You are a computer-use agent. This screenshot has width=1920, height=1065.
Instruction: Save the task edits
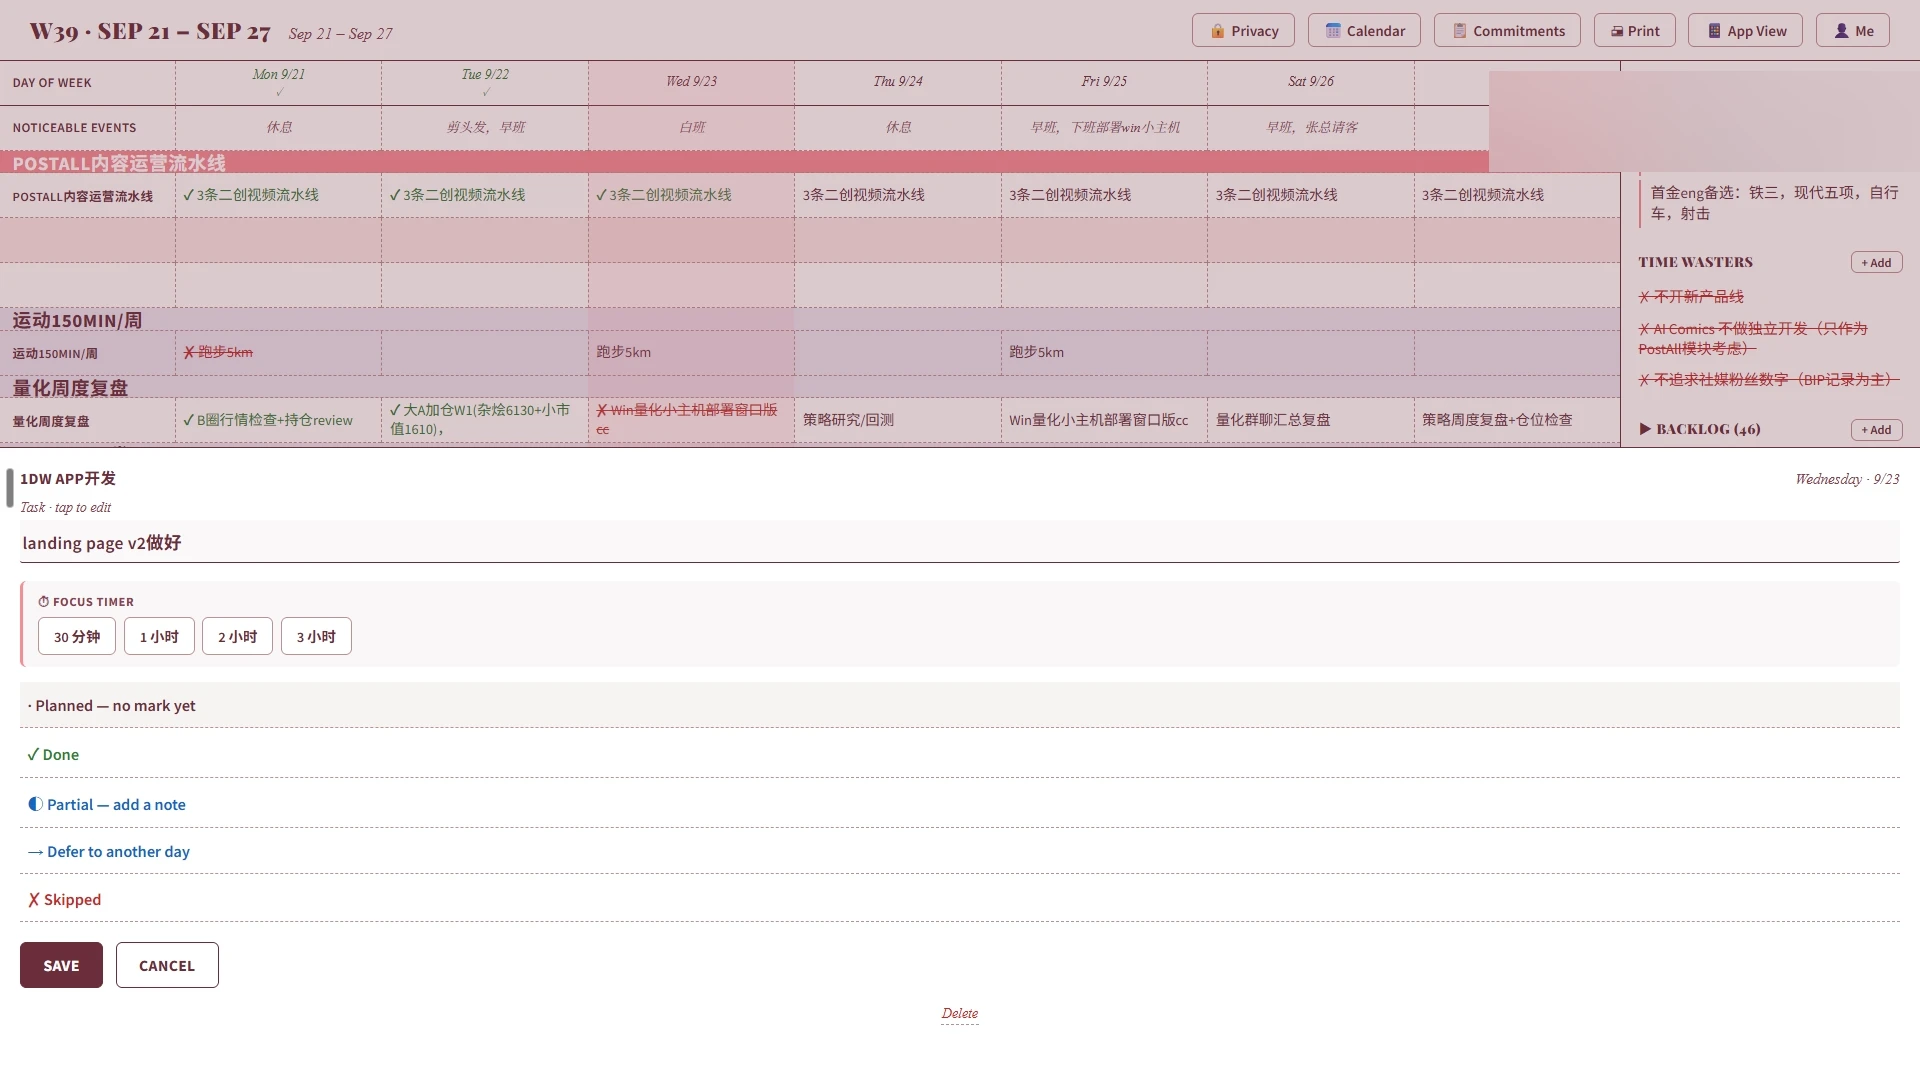click(61, 965)
